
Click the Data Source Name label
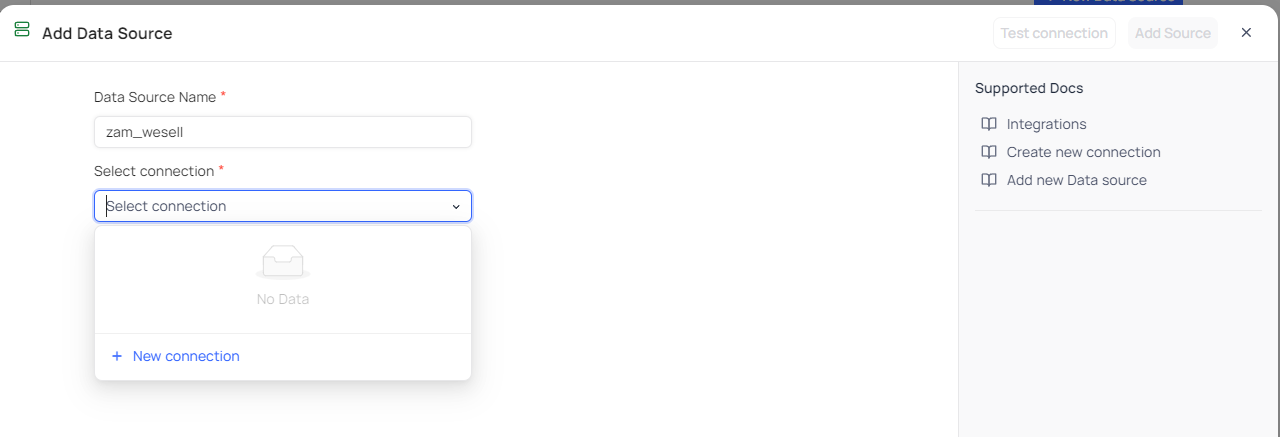(155, 97)
